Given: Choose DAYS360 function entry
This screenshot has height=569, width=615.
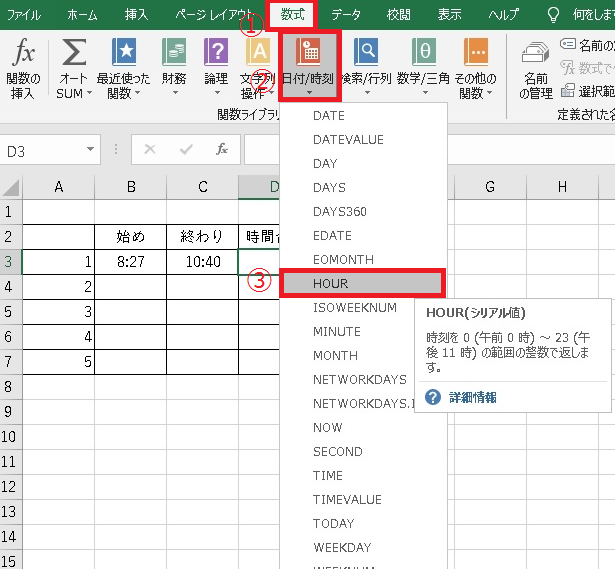Looking at the screenshot, I should point(364,212).
